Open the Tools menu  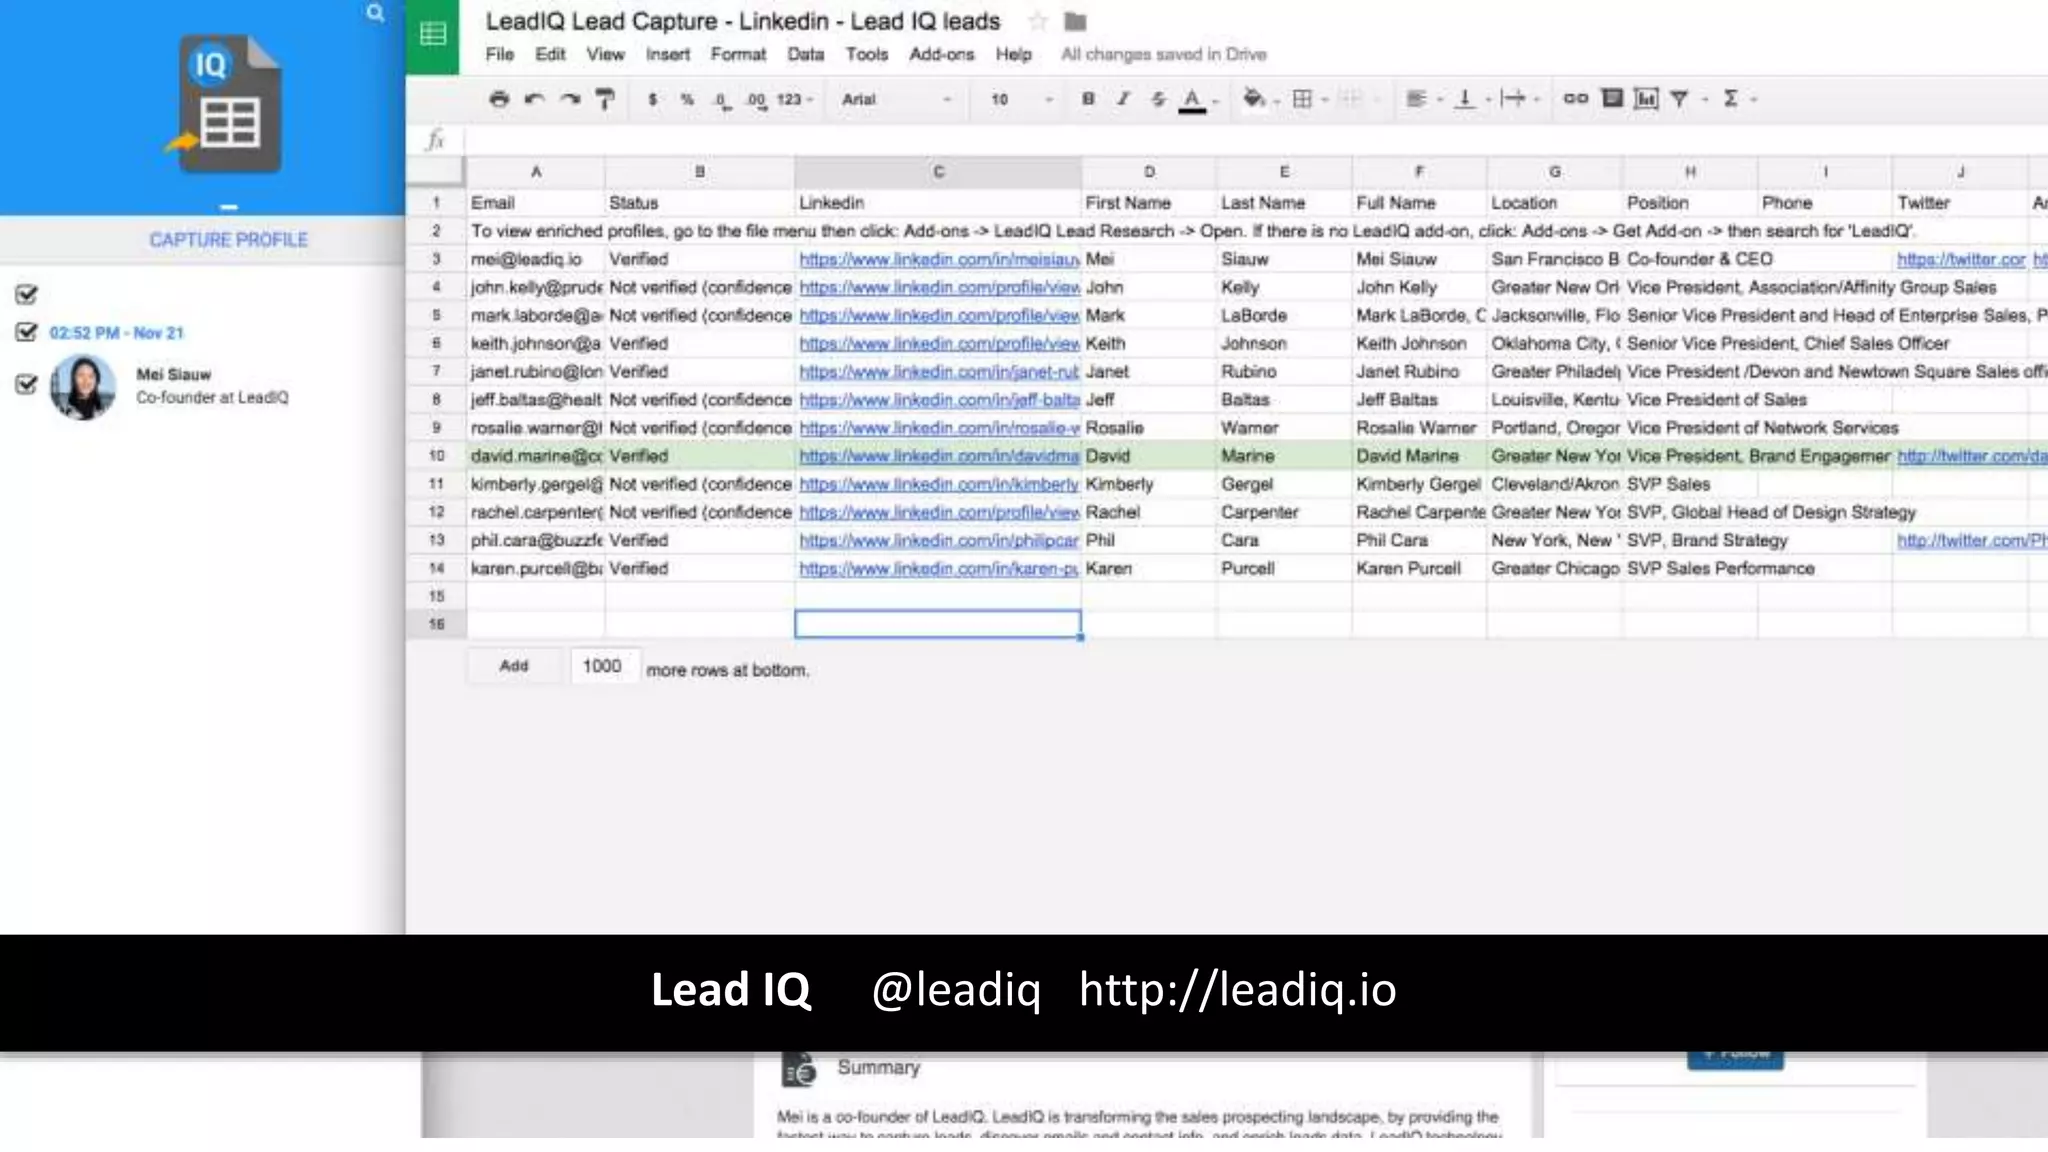pos(866,54)
